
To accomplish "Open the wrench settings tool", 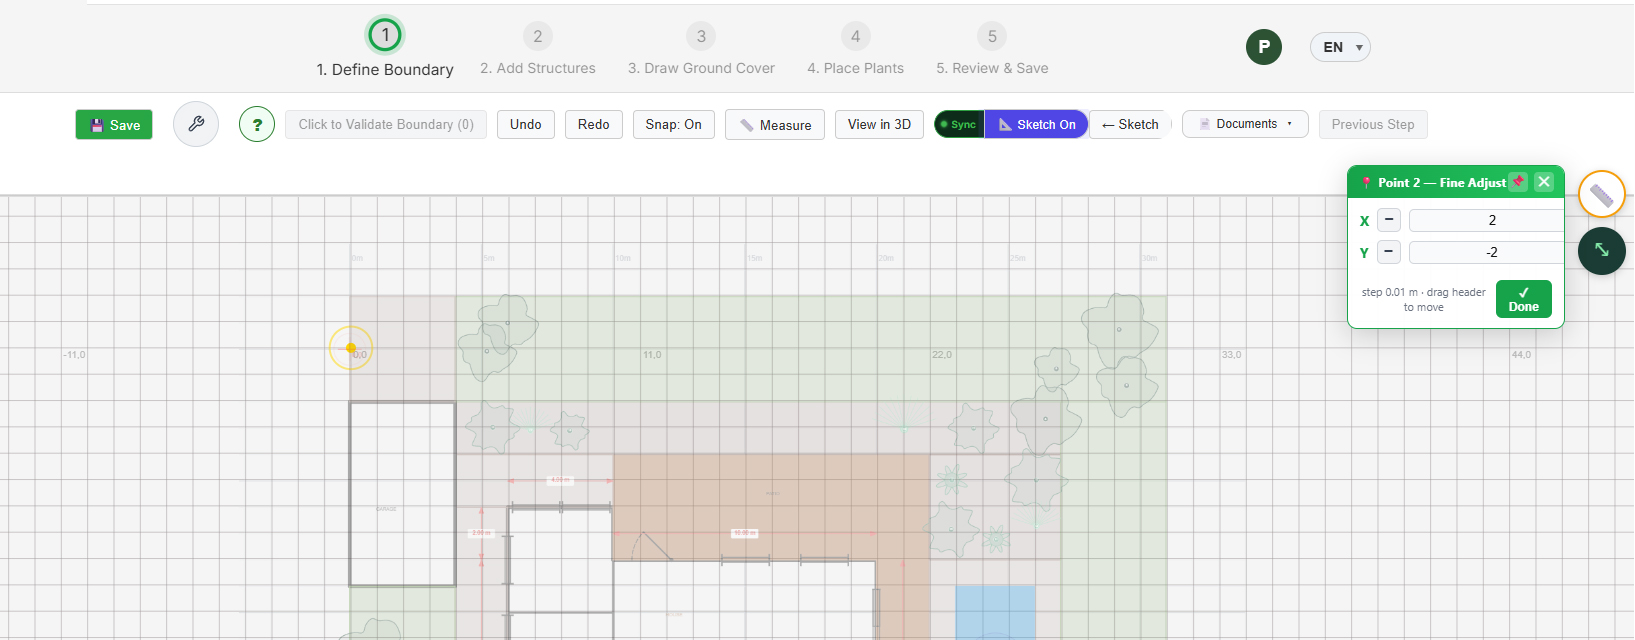I will coord(196,124).
